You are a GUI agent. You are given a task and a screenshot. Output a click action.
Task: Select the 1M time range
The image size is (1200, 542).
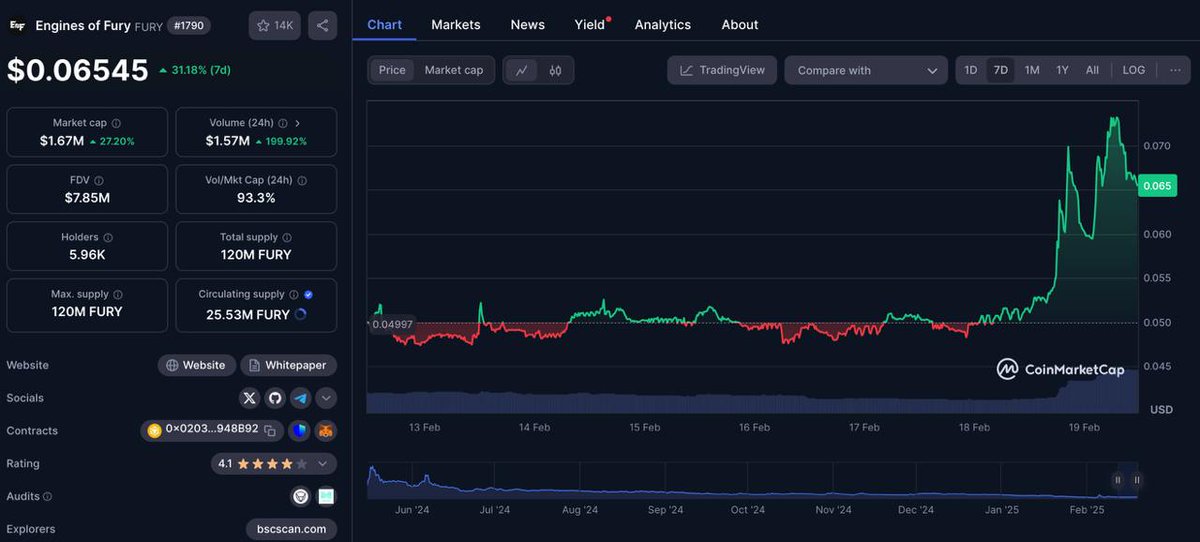(x=1032, y=70)
